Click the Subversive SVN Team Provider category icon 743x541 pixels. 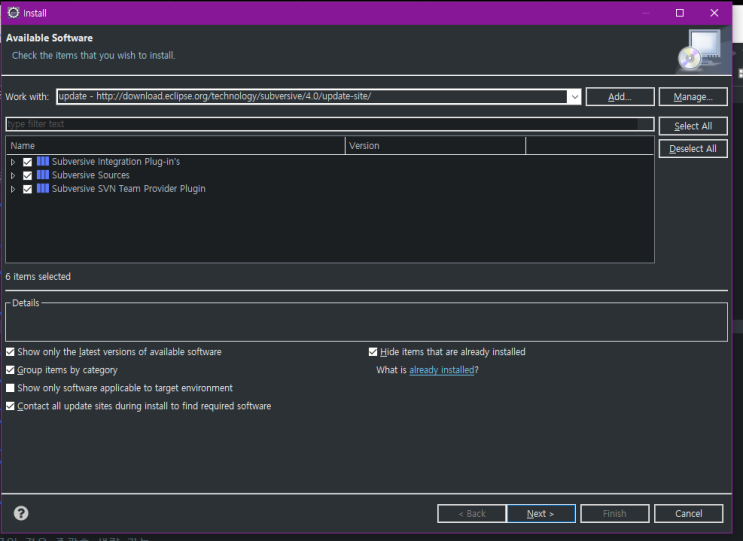[x=43, y=189]
